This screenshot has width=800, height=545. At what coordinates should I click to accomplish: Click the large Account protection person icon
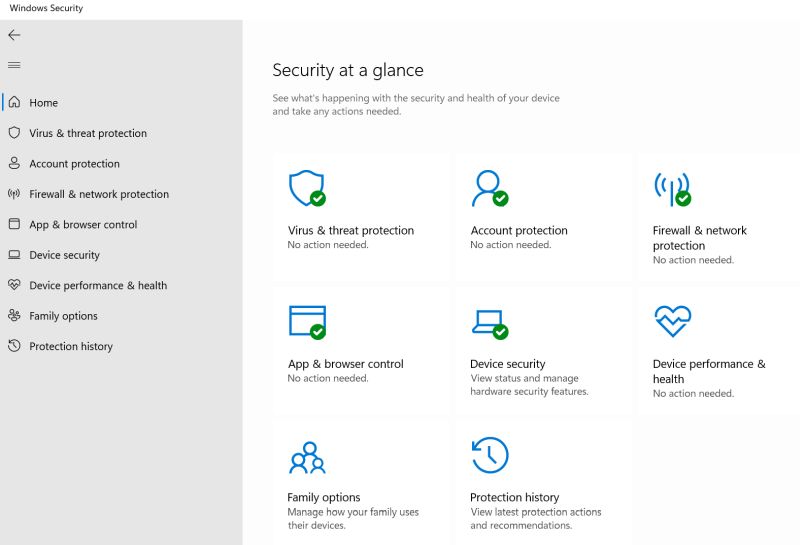pos(490,188)
